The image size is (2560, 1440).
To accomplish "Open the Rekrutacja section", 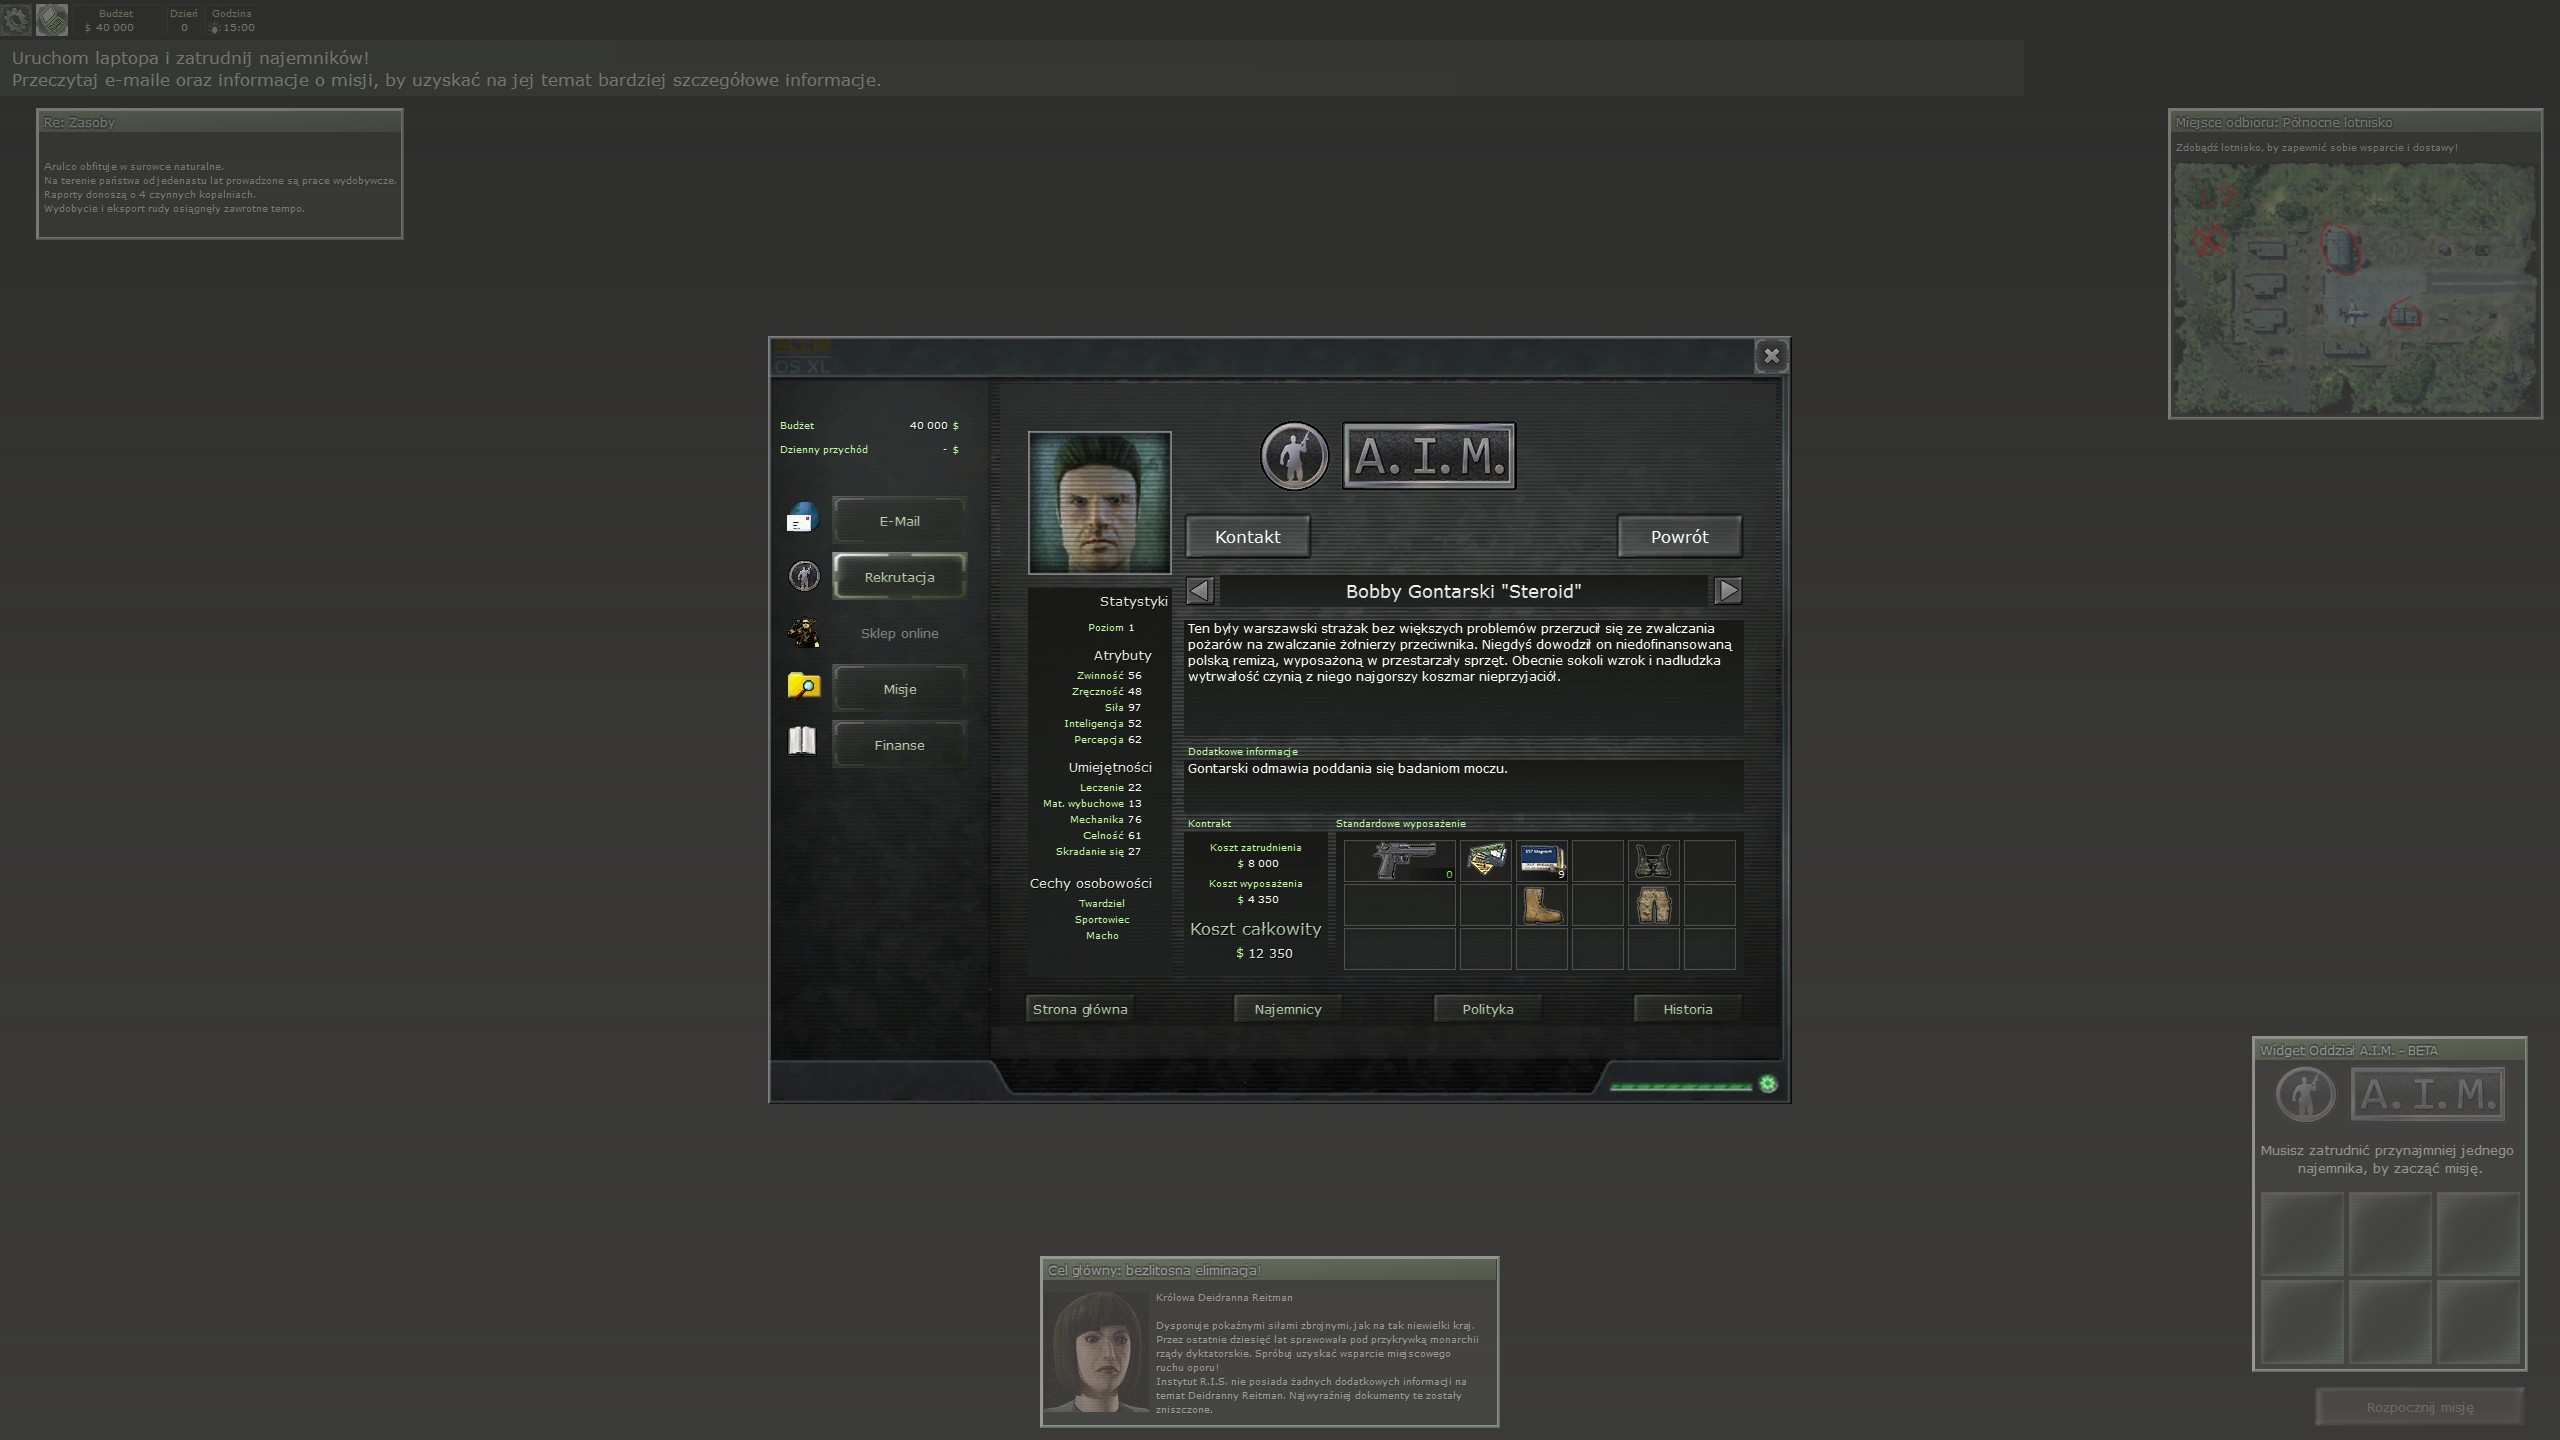I will (x=899, y=577).
